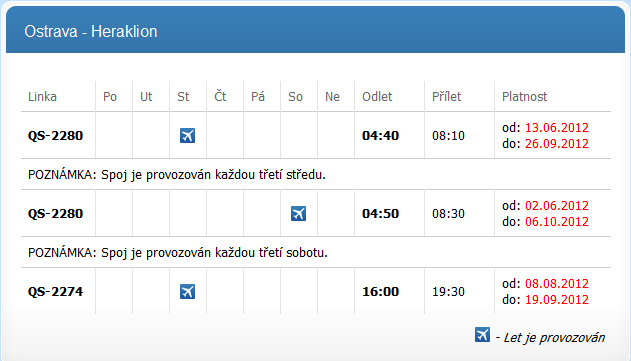Click the So day column header
This screenshot has height=361, width=631.
pos(295,97)
